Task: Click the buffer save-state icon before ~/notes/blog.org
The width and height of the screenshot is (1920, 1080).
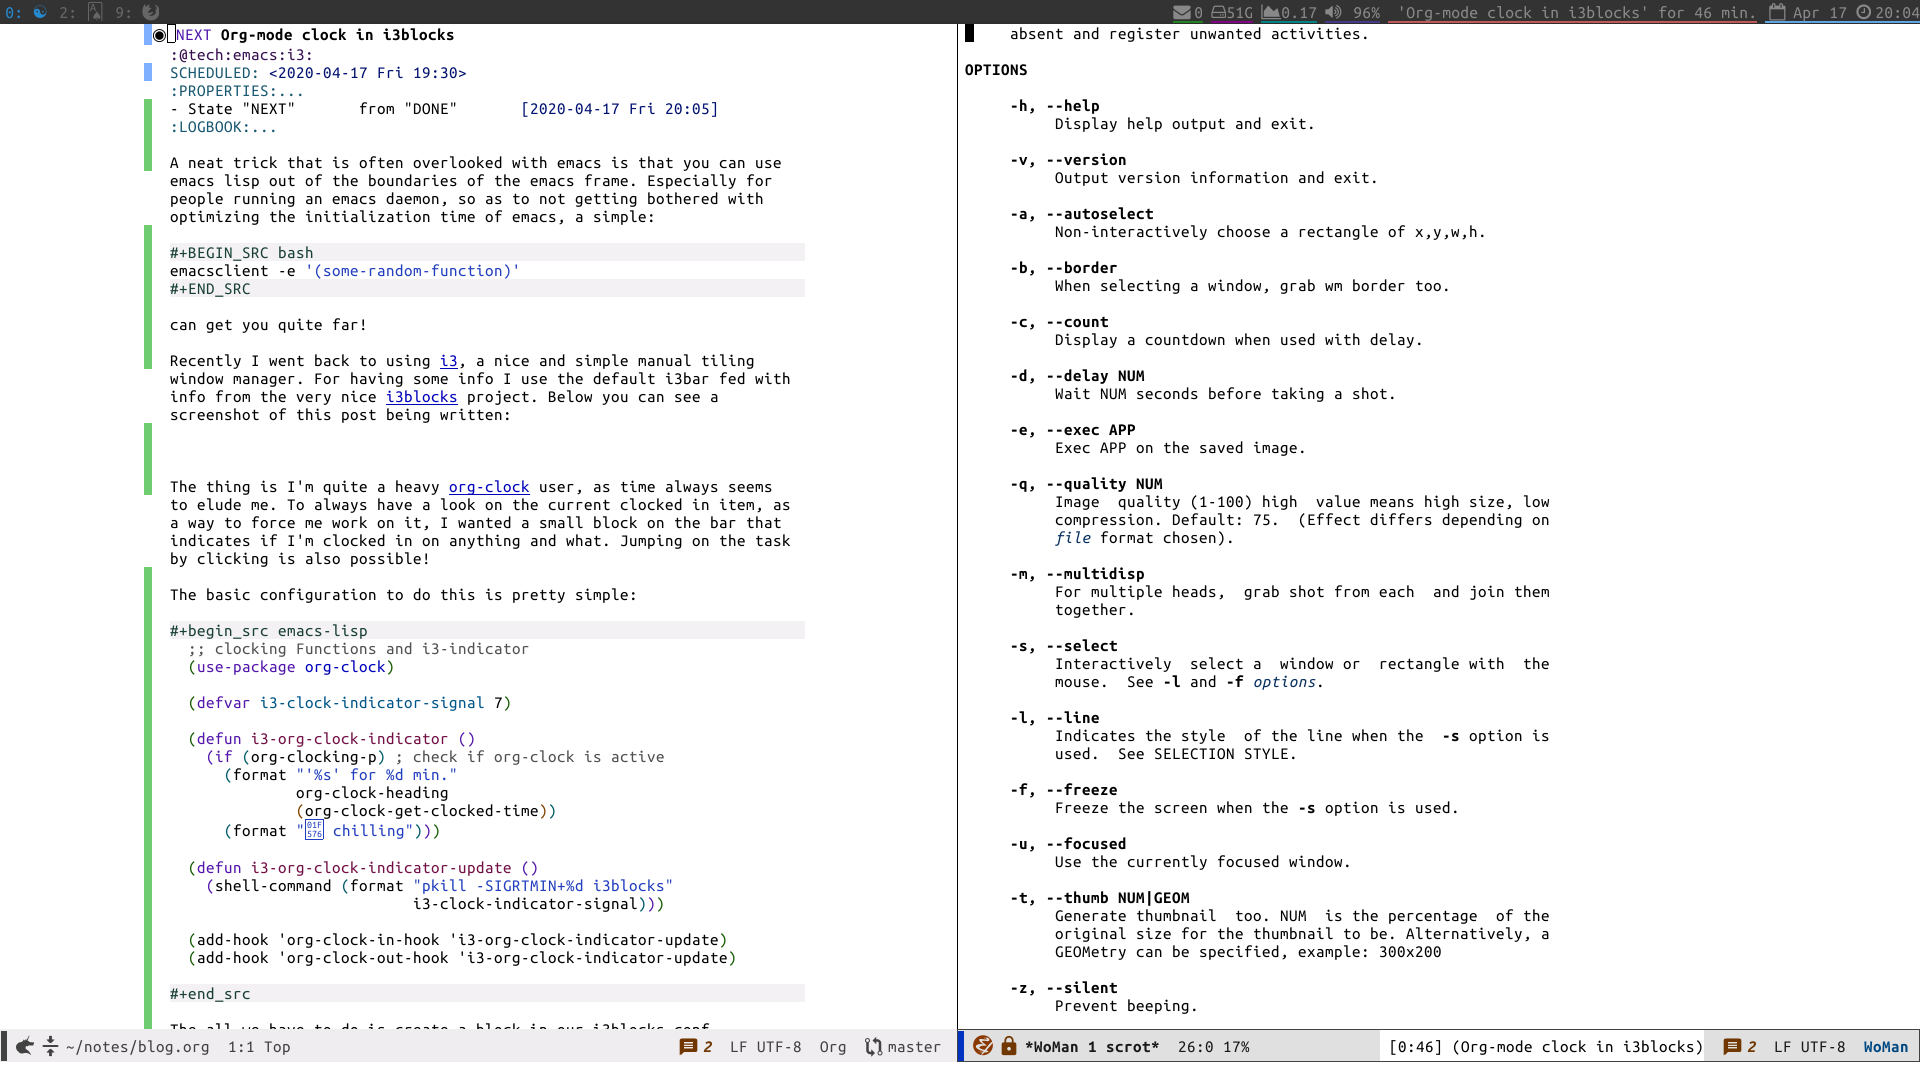Action: click(x=50, y=1046)
